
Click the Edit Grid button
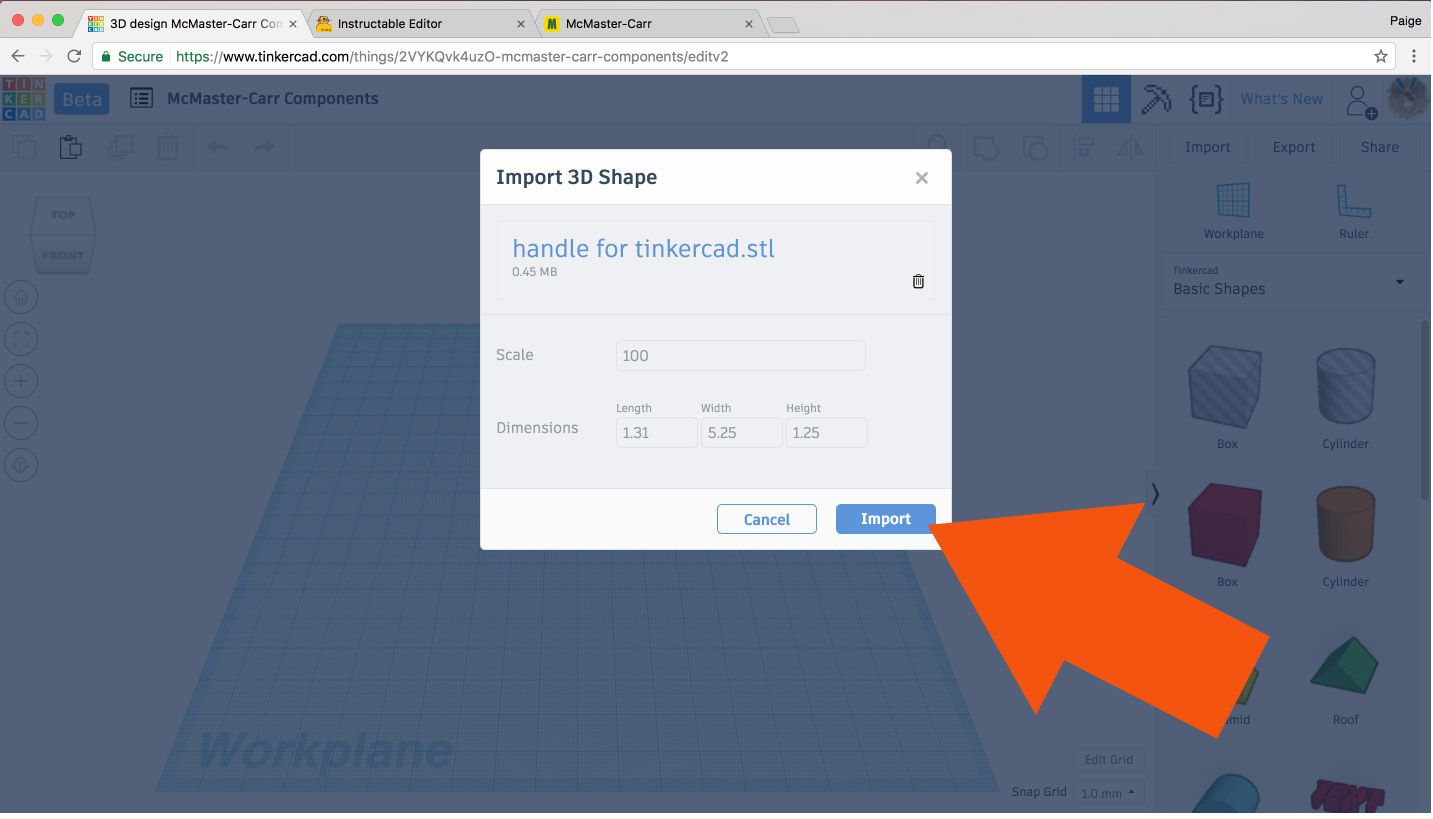point(1108,760)
